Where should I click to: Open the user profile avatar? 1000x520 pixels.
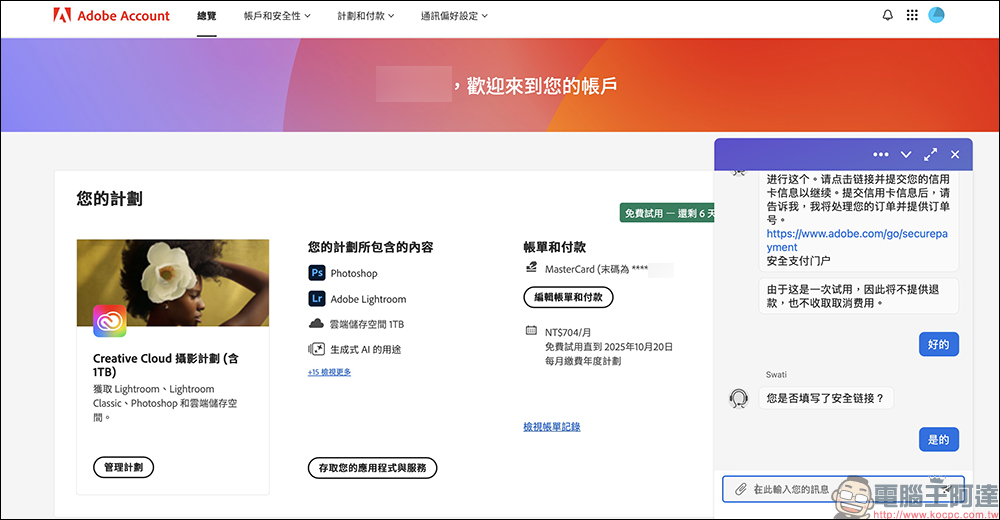coord(937,15)
